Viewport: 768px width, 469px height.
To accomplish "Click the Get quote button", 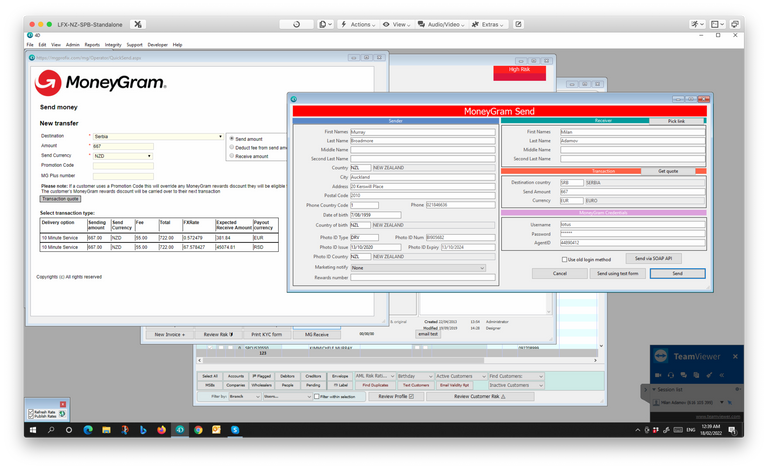I will click(x=668, y=171).
